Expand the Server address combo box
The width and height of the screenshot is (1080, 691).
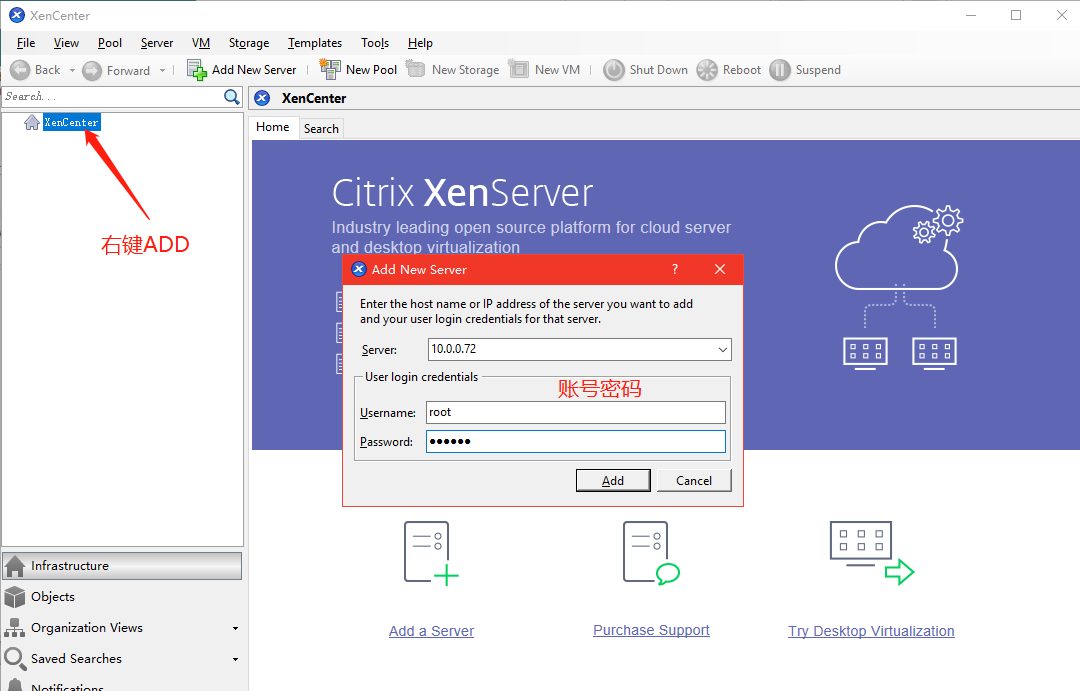click(x=723, y=349)
